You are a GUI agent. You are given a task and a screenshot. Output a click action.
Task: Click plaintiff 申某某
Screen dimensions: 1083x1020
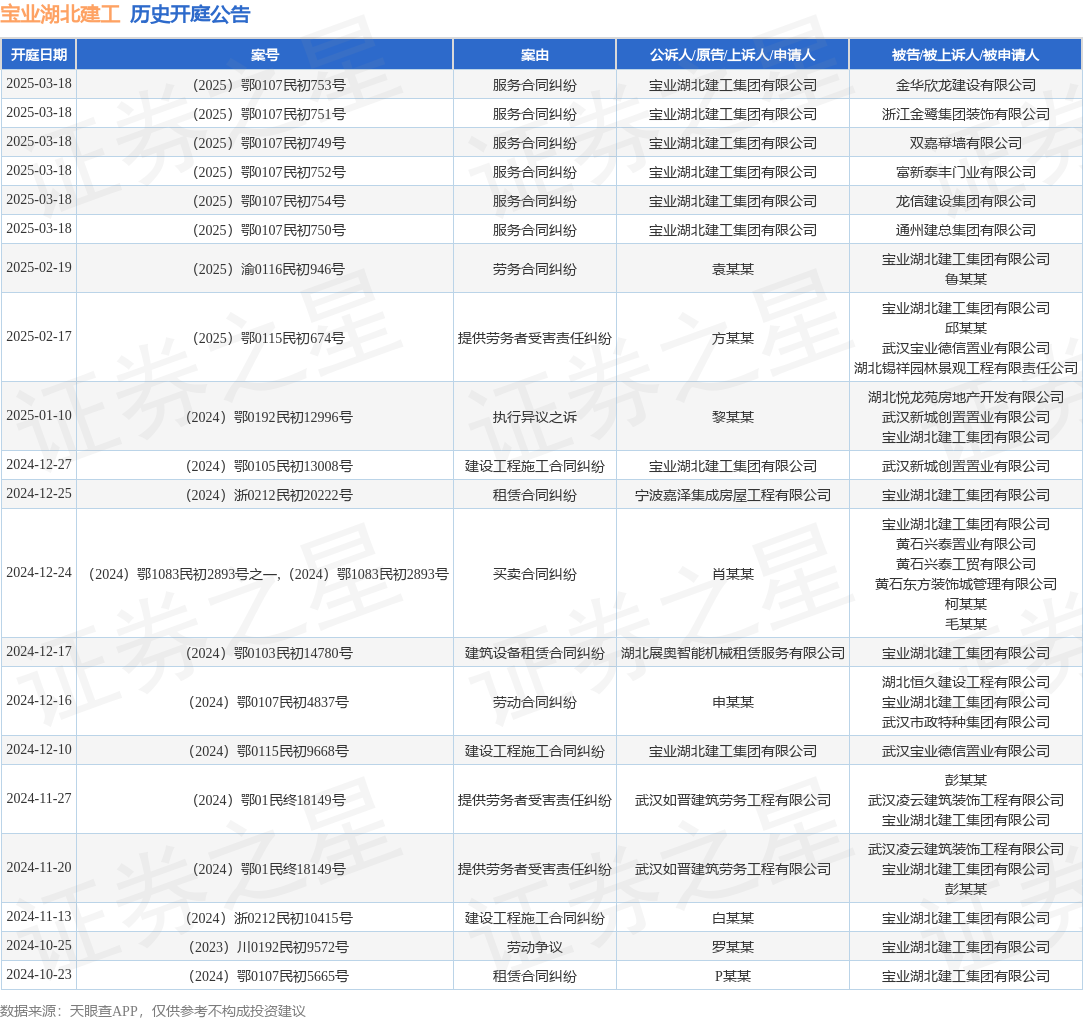733,702
